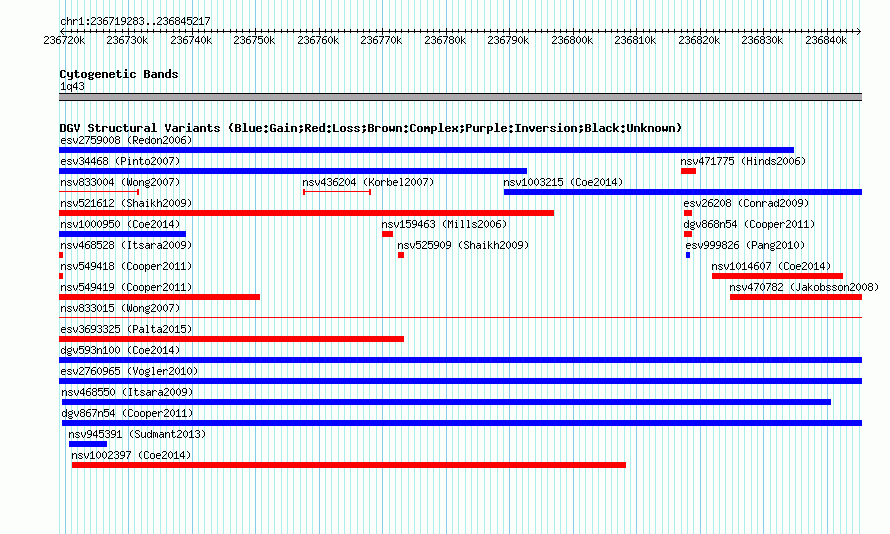
Task: Select the nsv159463 (Mills2006) loss marker
Action: coord(388,234)
